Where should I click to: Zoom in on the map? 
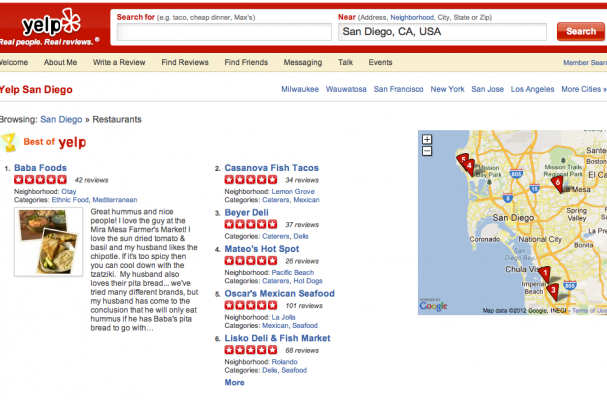427,139
